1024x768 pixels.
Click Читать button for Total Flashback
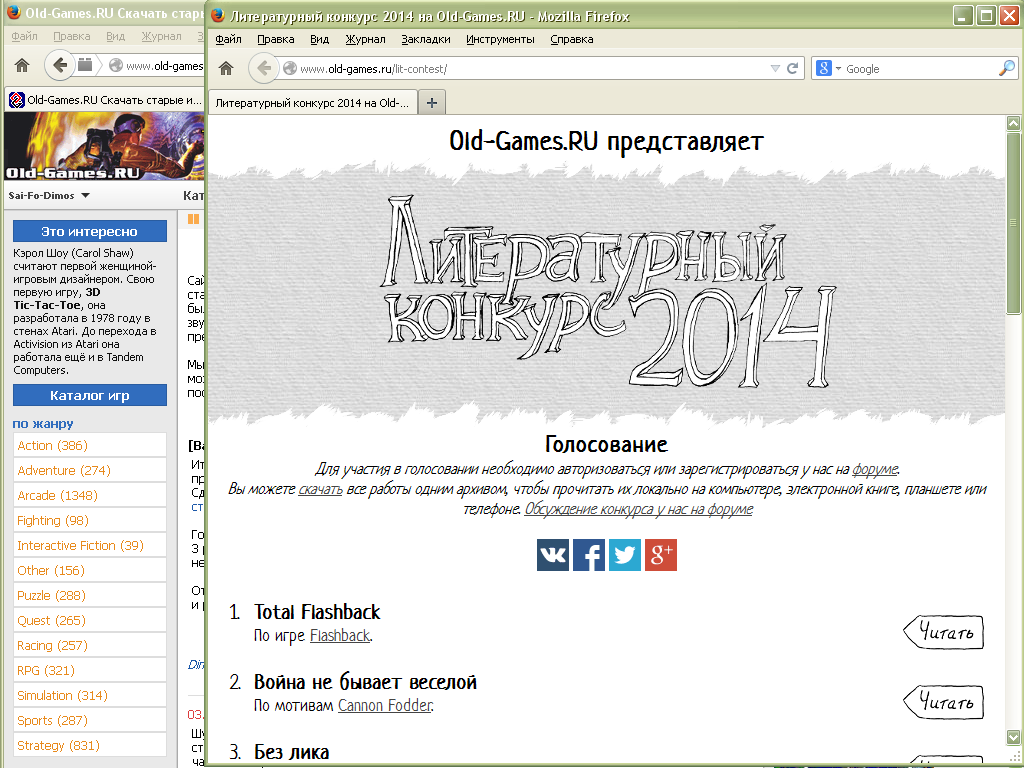[x=944, y=632]
